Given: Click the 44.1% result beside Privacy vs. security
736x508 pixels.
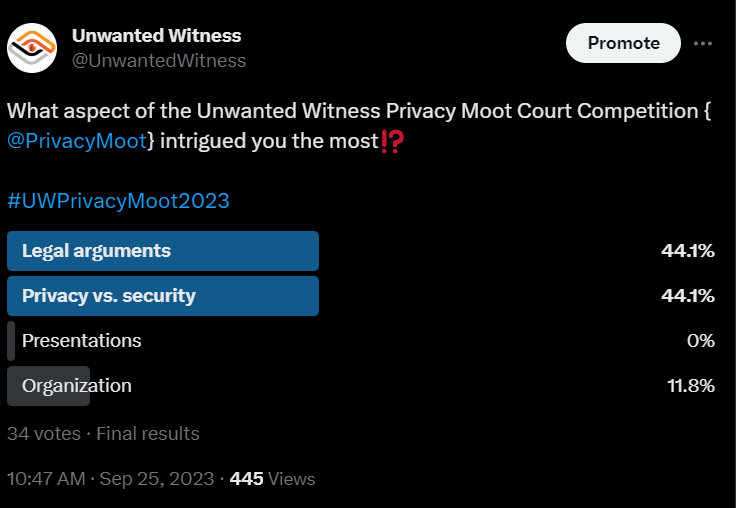Looking at the screenshot, I should [x=687, y=296].
